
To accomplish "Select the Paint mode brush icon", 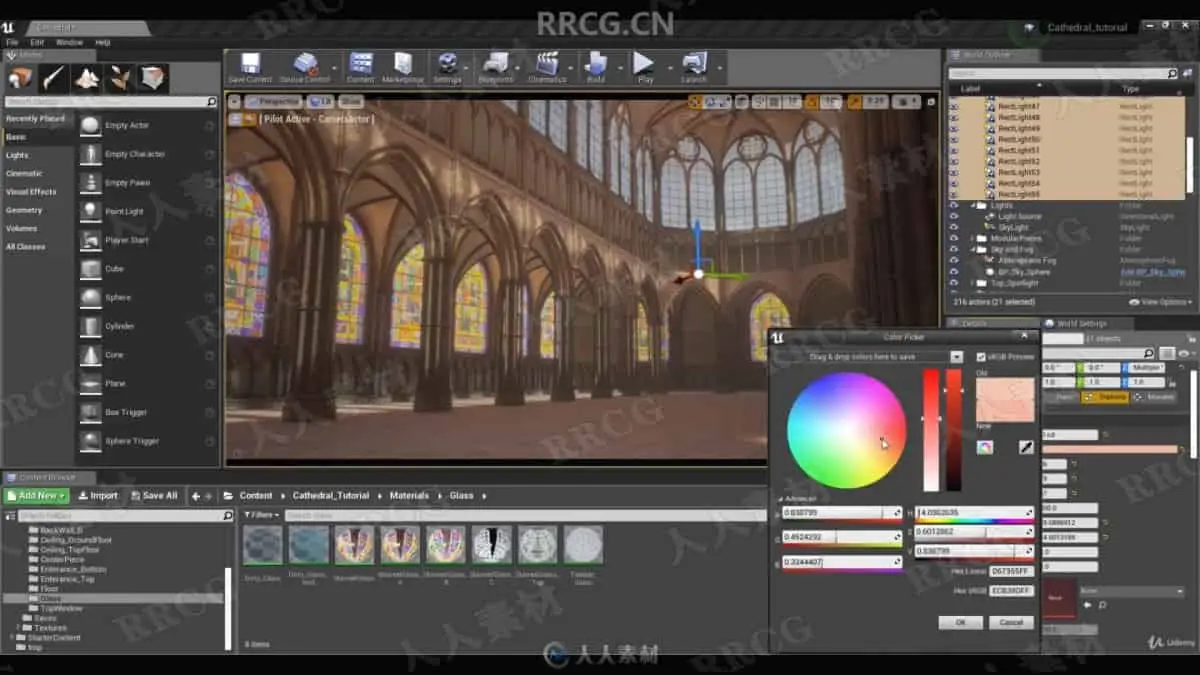I will point(53,78).
